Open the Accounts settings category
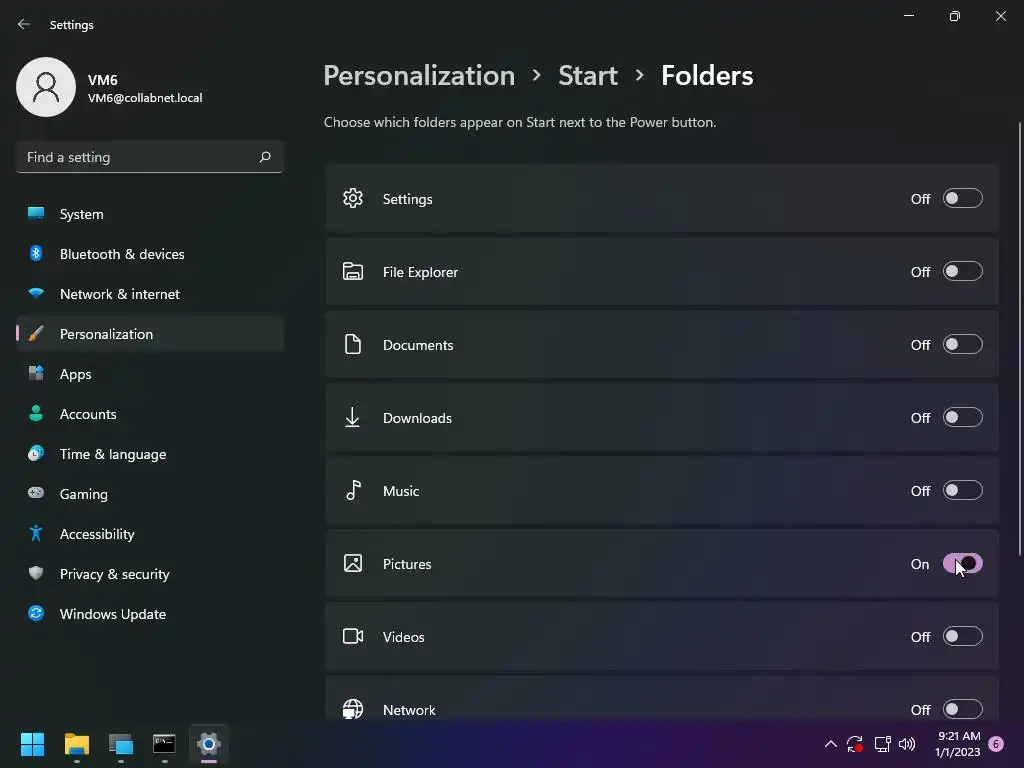Viewport: 1024px width, 768px height. tap(150, 414)
